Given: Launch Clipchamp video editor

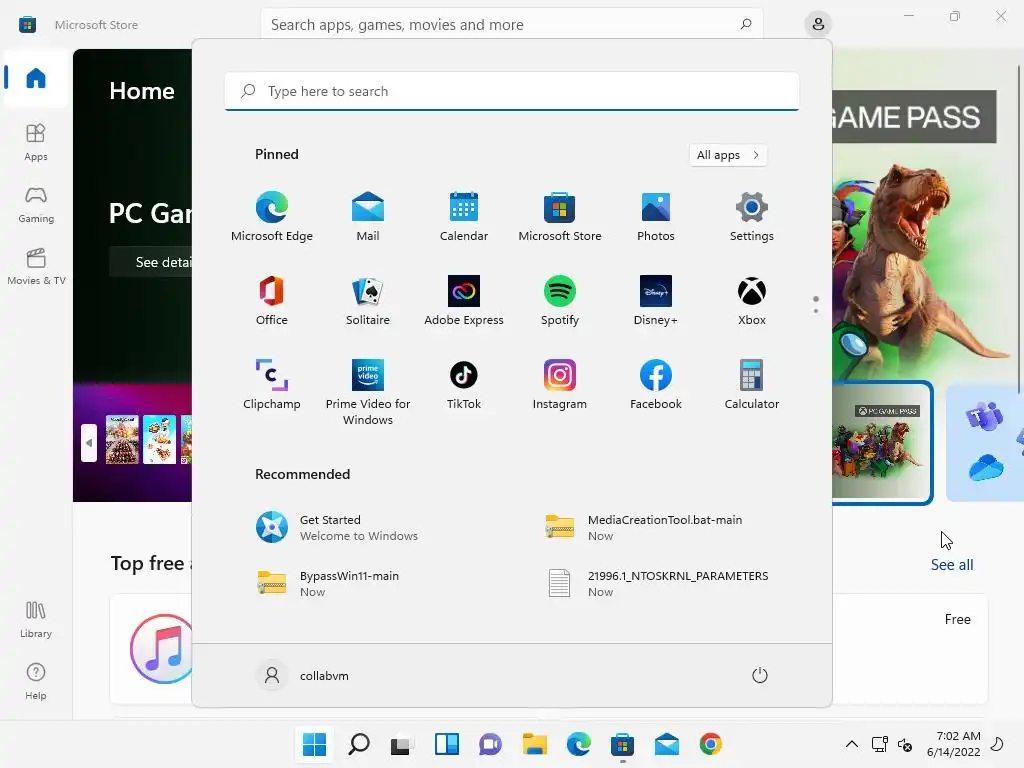Looking at the screenshot, I should [x=272, y=385].
